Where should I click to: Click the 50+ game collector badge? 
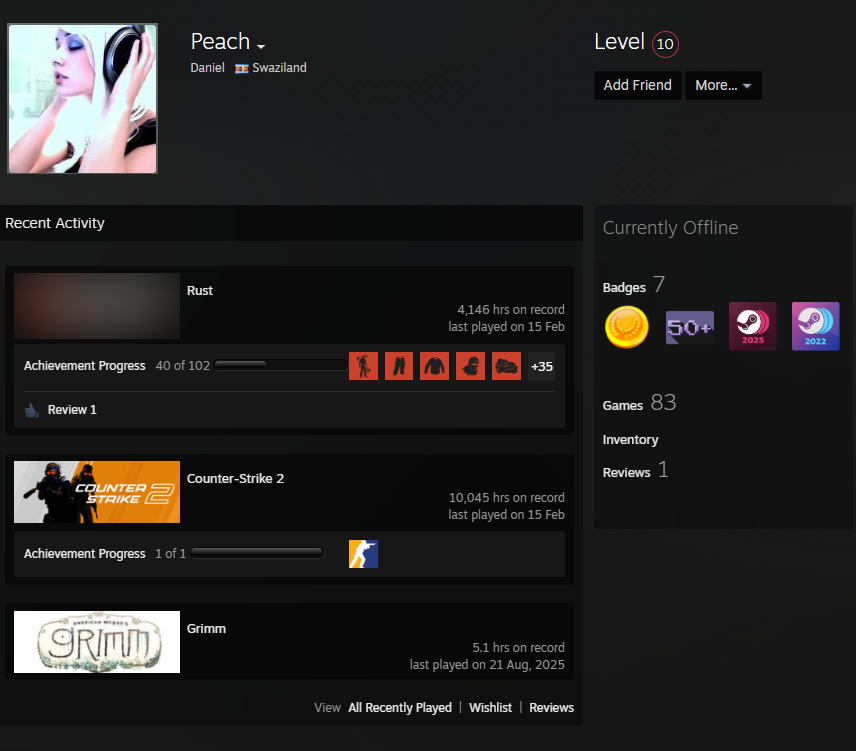click(x=689, y=327)
